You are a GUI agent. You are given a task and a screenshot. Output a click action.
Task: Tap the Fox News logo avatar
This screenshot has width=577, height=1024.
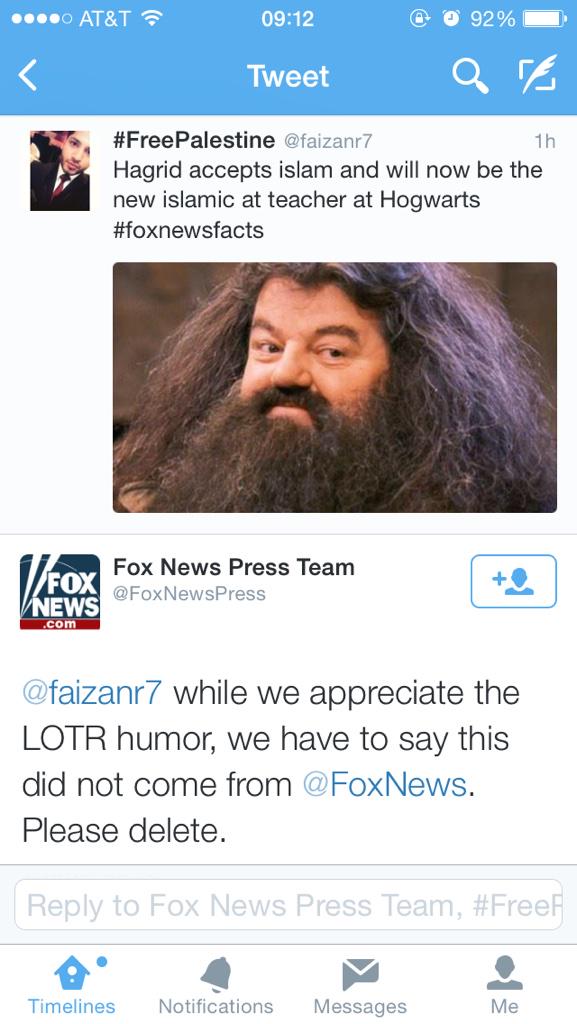coord(60,592)
